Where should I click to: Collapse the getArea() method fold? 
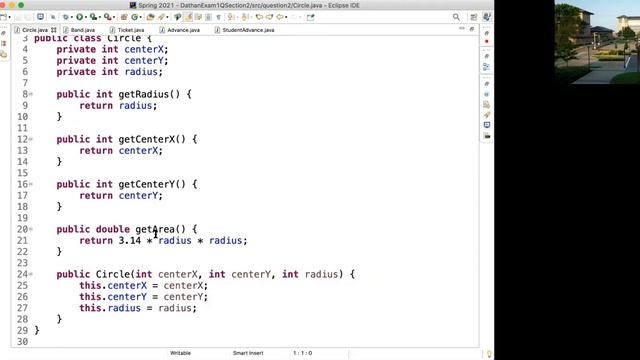pos(31,229)
